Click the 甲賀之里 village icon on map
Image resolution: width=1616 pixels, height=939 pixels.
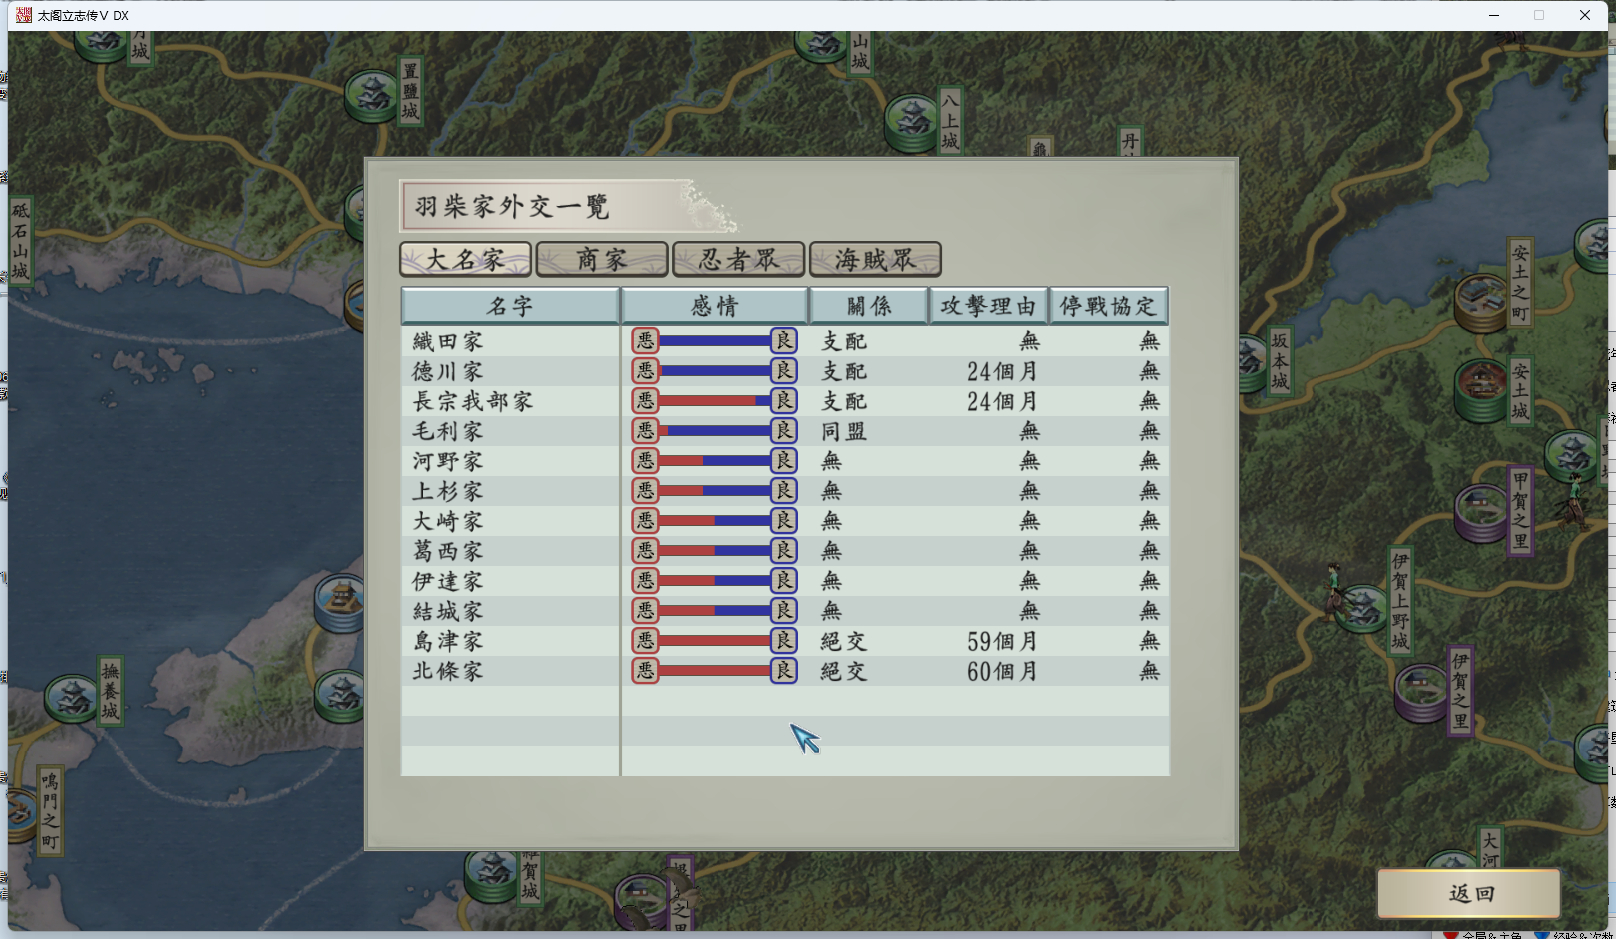(1481, 512)
